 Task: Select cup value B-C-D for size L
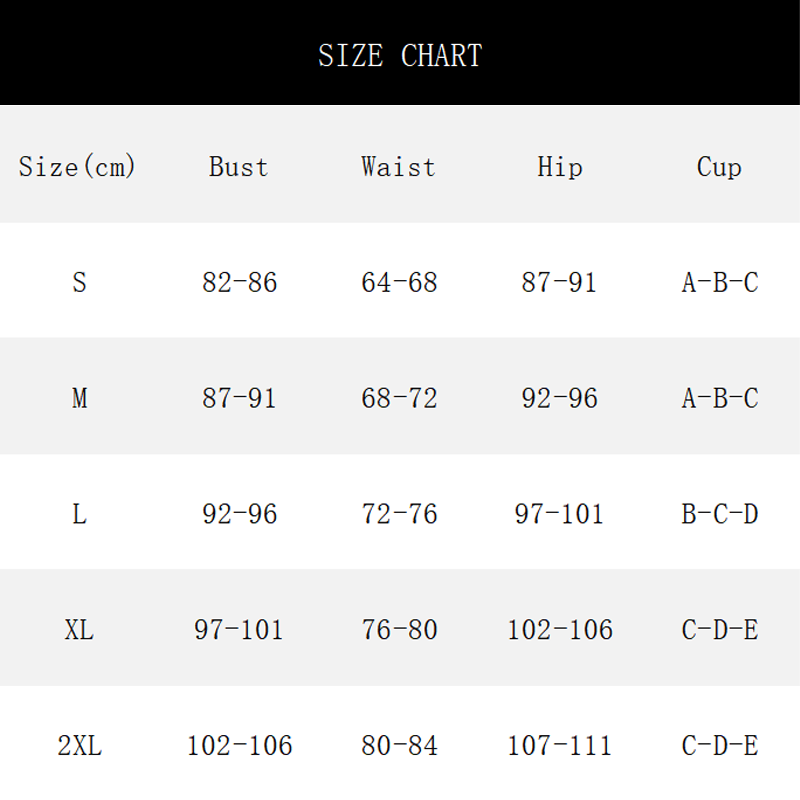pos(719,514)
